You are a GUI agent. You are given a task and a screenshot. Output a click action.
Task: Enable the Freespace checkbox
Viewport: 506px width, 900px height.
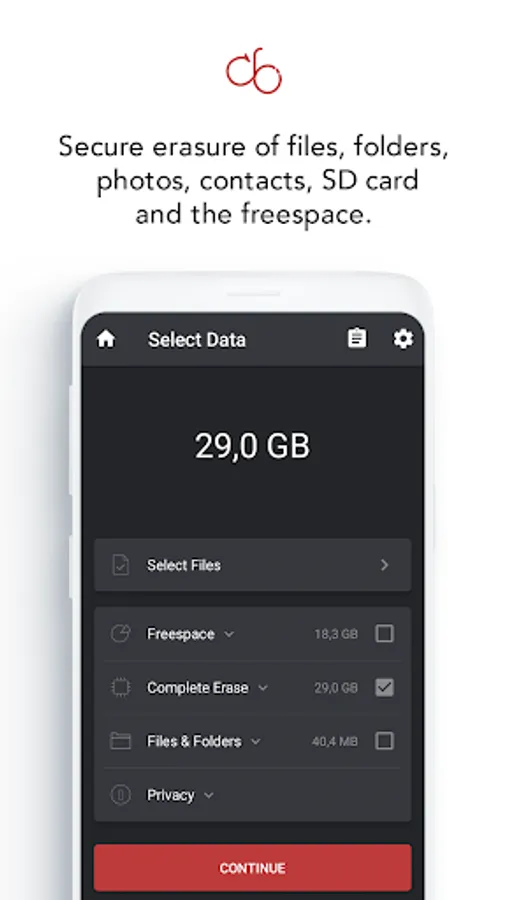384,634
